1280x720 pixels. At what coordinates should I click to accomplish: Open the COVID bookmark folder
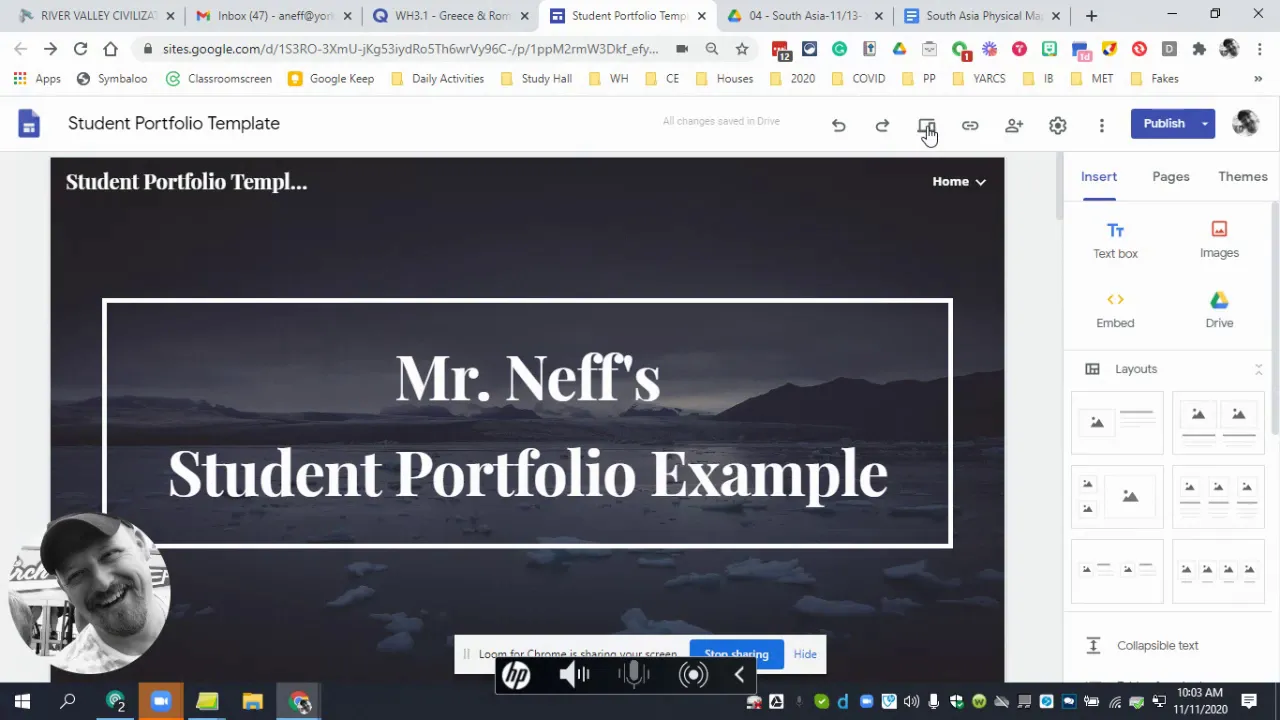[x=857, y=78]
